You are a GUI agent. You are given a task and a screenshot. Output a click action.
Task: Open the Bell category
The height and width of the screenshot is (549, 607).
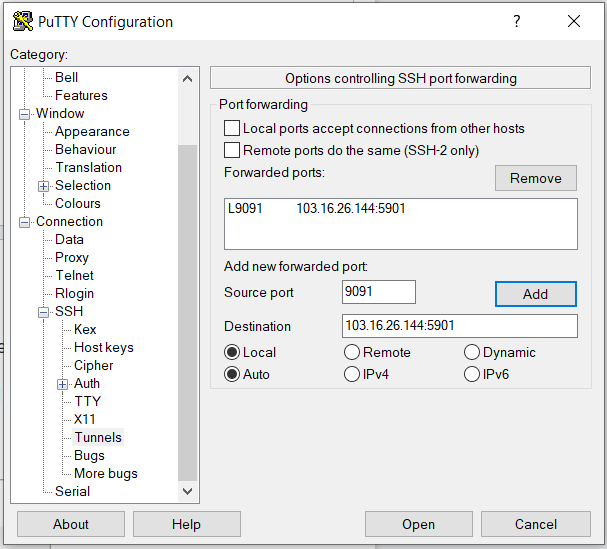click(66, 77)
